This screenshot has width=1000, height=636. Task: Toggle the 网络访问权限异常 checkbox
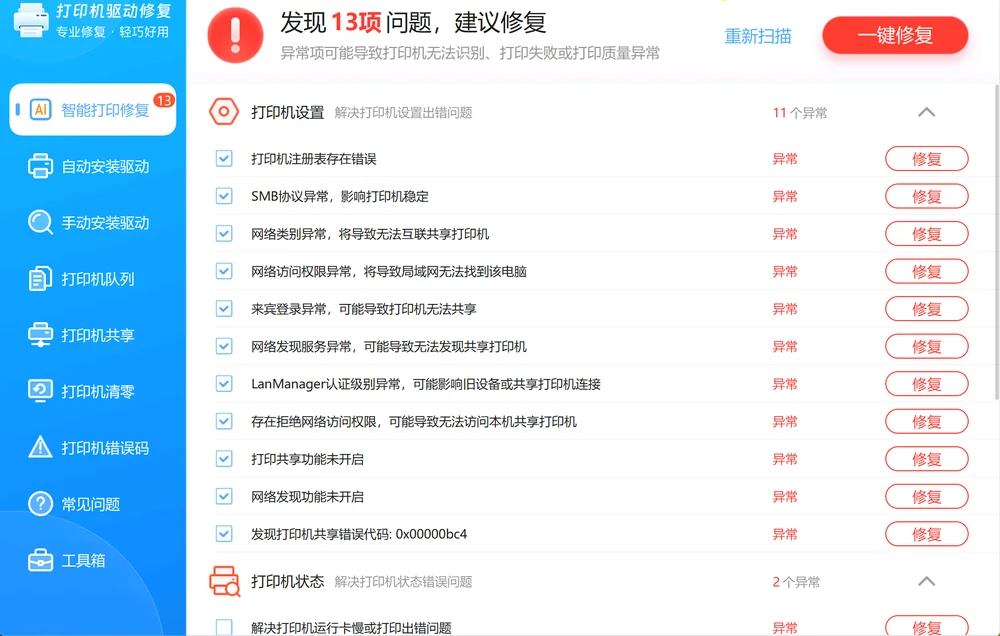pos(224,271)
